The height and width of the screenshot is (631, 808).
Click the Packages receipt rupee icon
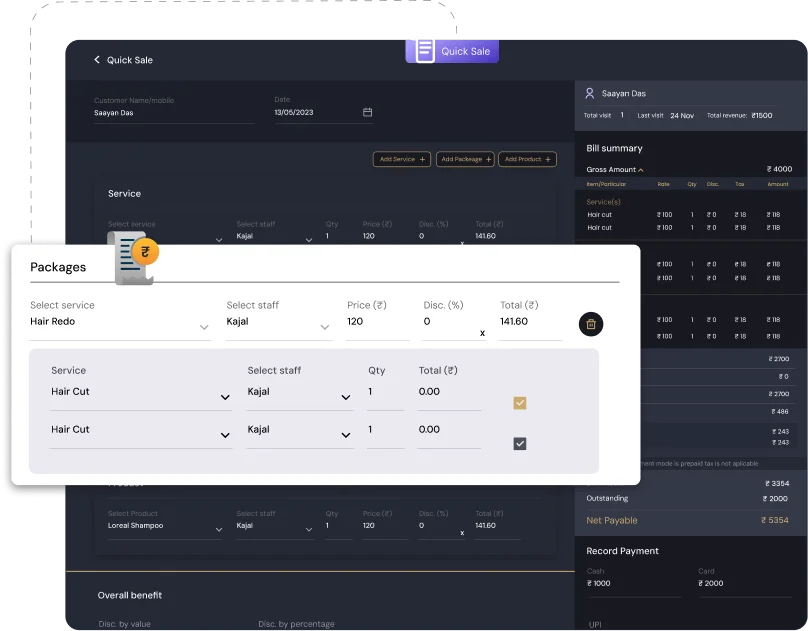135,257
